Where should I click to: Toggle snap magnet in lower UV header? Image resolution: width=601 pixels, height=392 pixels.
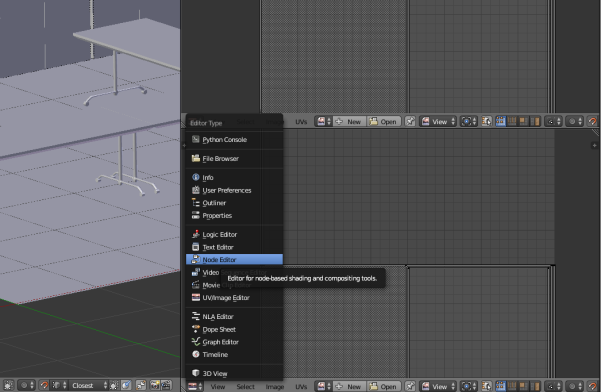[x=593, y=386]
